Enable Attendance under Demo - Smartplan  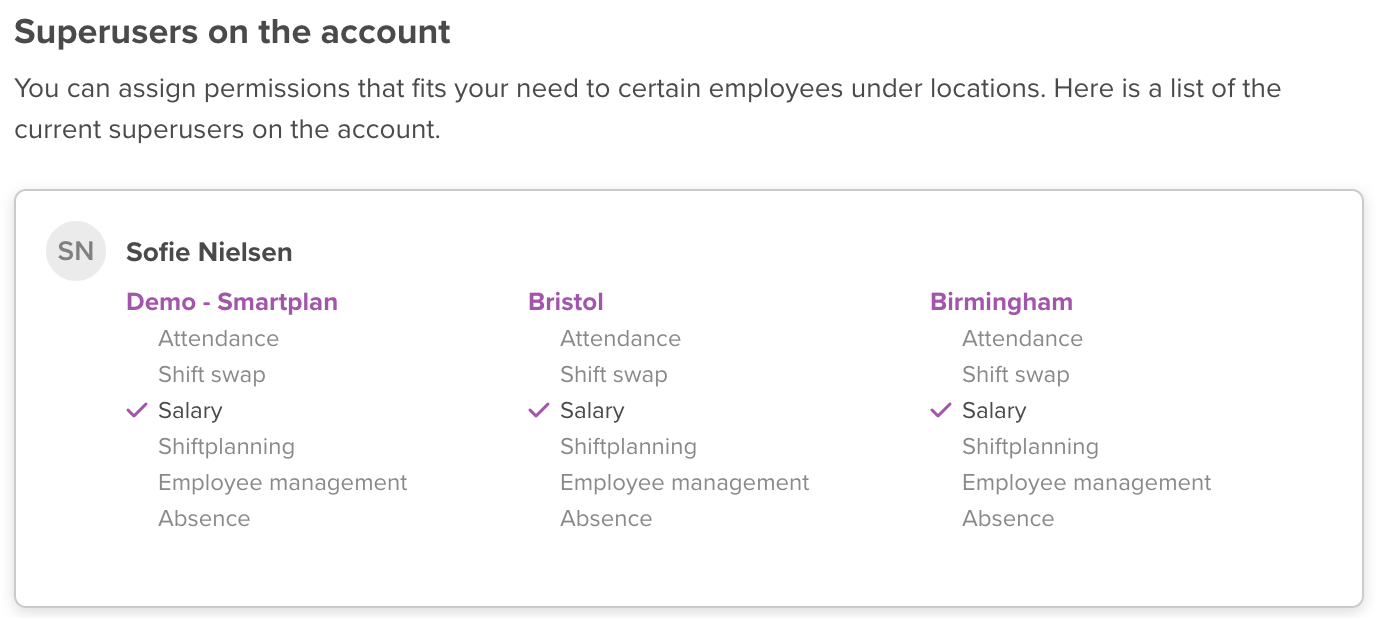218,339
